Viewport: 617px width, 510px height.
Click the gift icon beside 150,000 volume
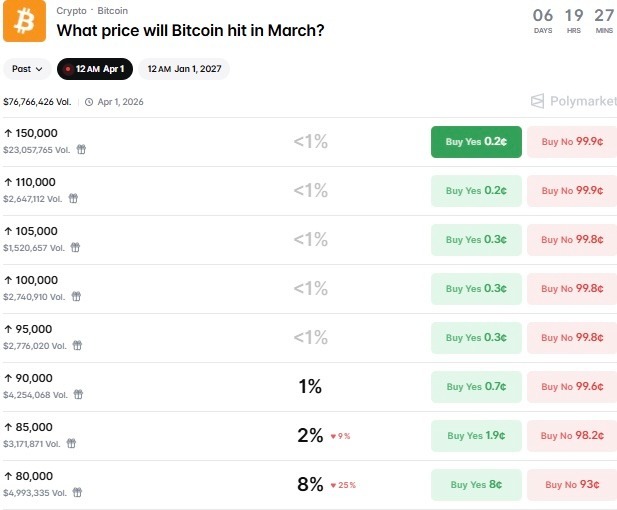(x=81, y=149)
